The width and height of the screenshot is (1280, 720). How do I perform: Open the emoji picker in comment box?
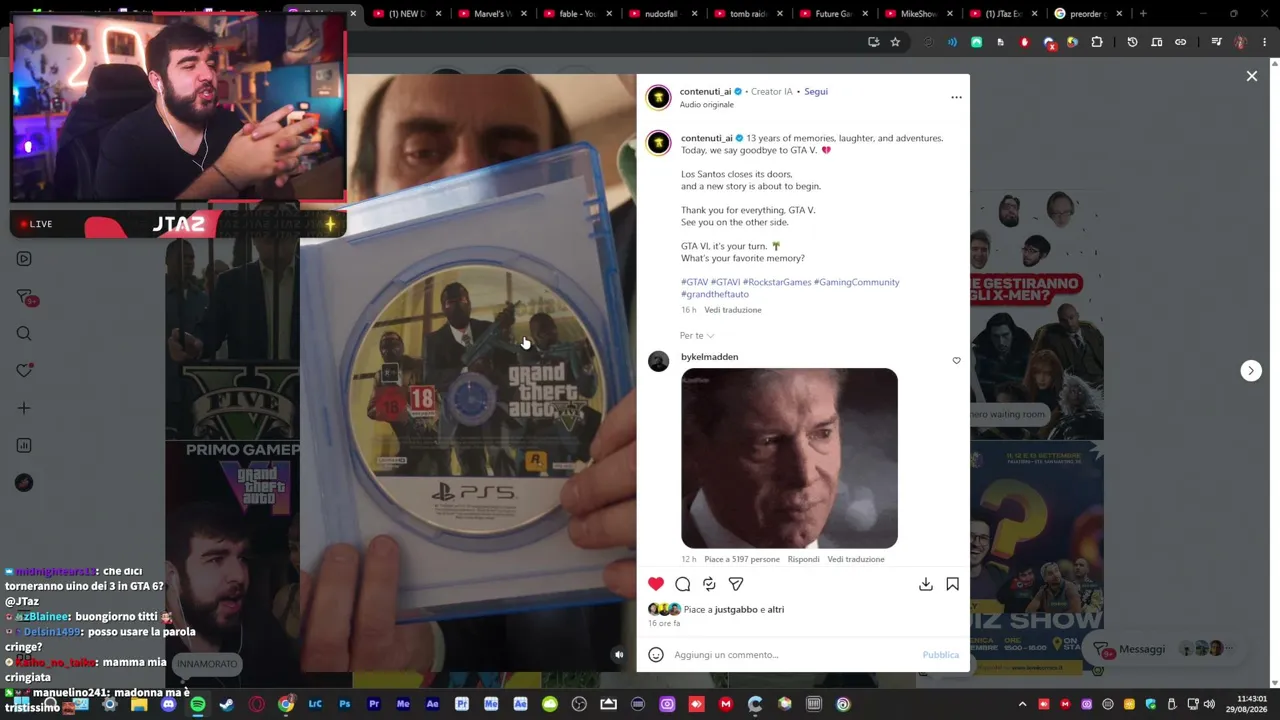(x=656, y=655)
